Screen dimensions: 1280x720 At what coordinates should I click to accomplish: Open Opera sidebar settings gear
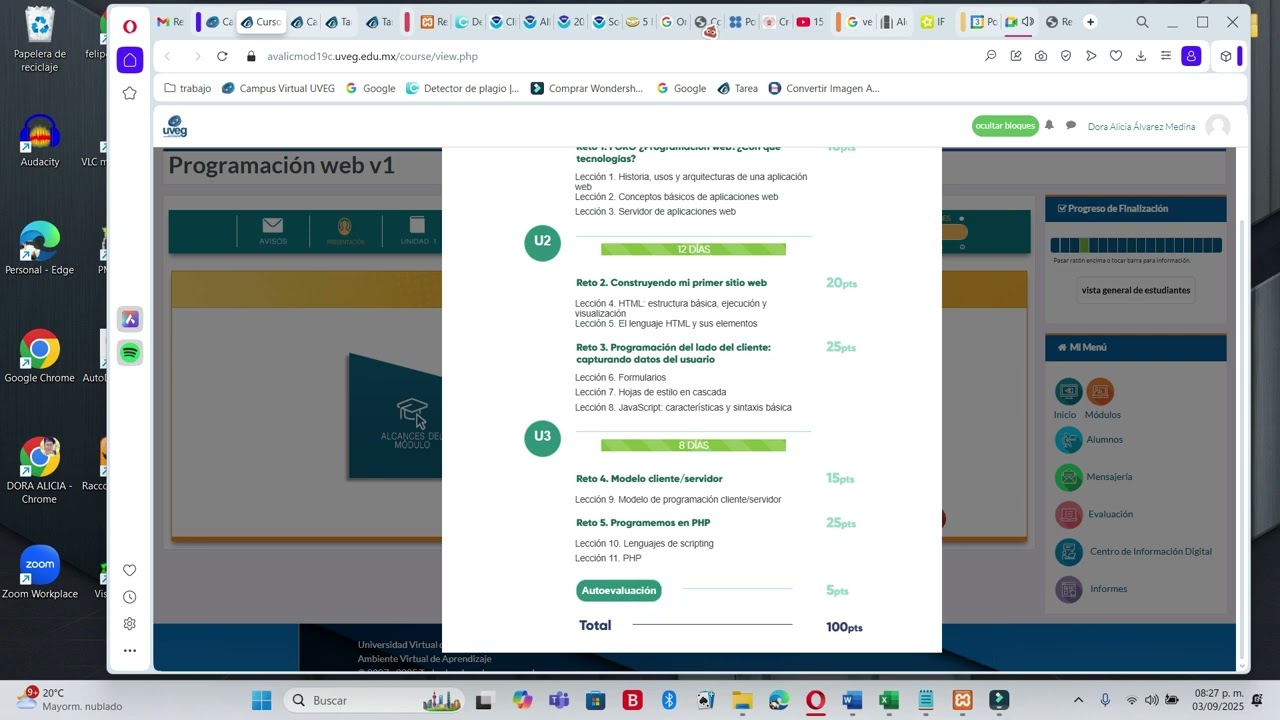(130, 624)
